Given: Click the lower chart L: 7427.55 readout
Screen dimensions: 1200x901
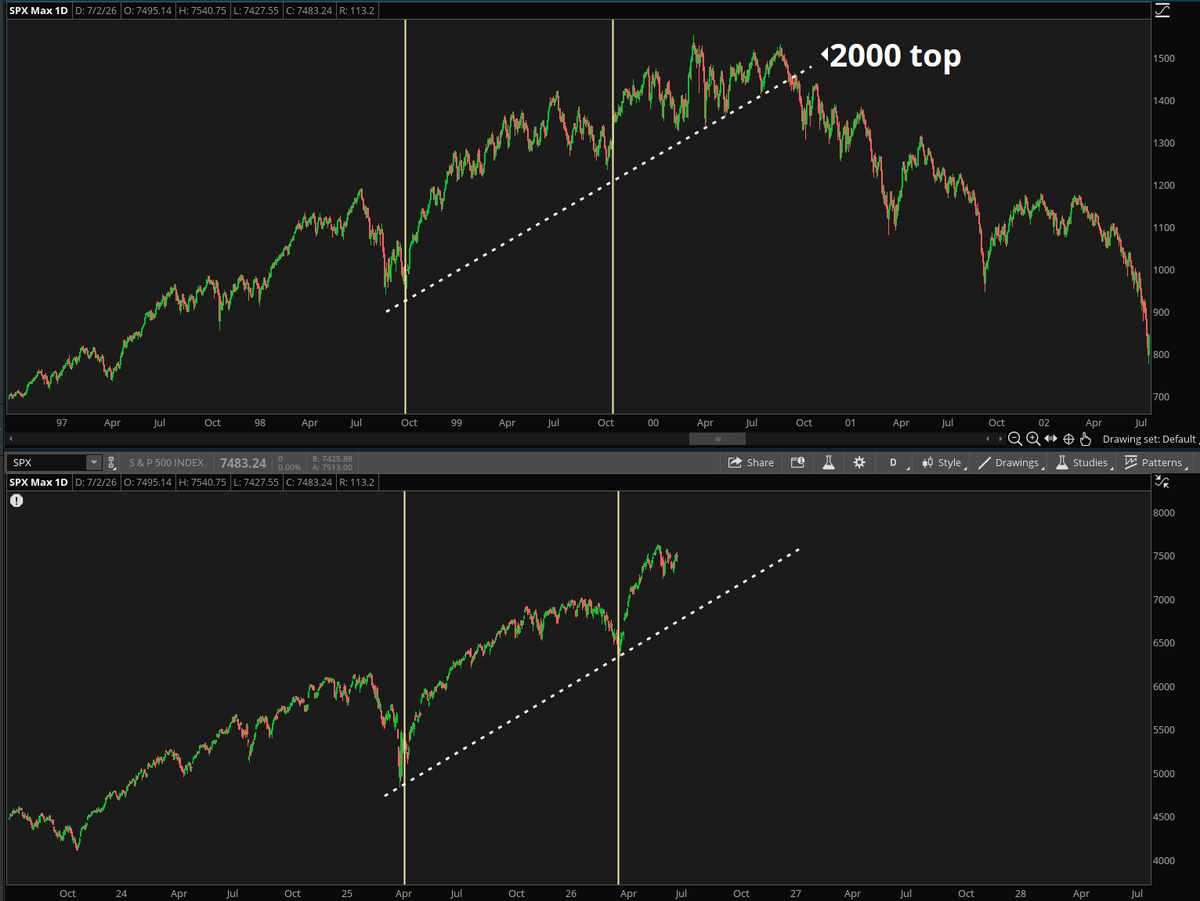Looking at the screenshot, I should (x=256, y=482).
